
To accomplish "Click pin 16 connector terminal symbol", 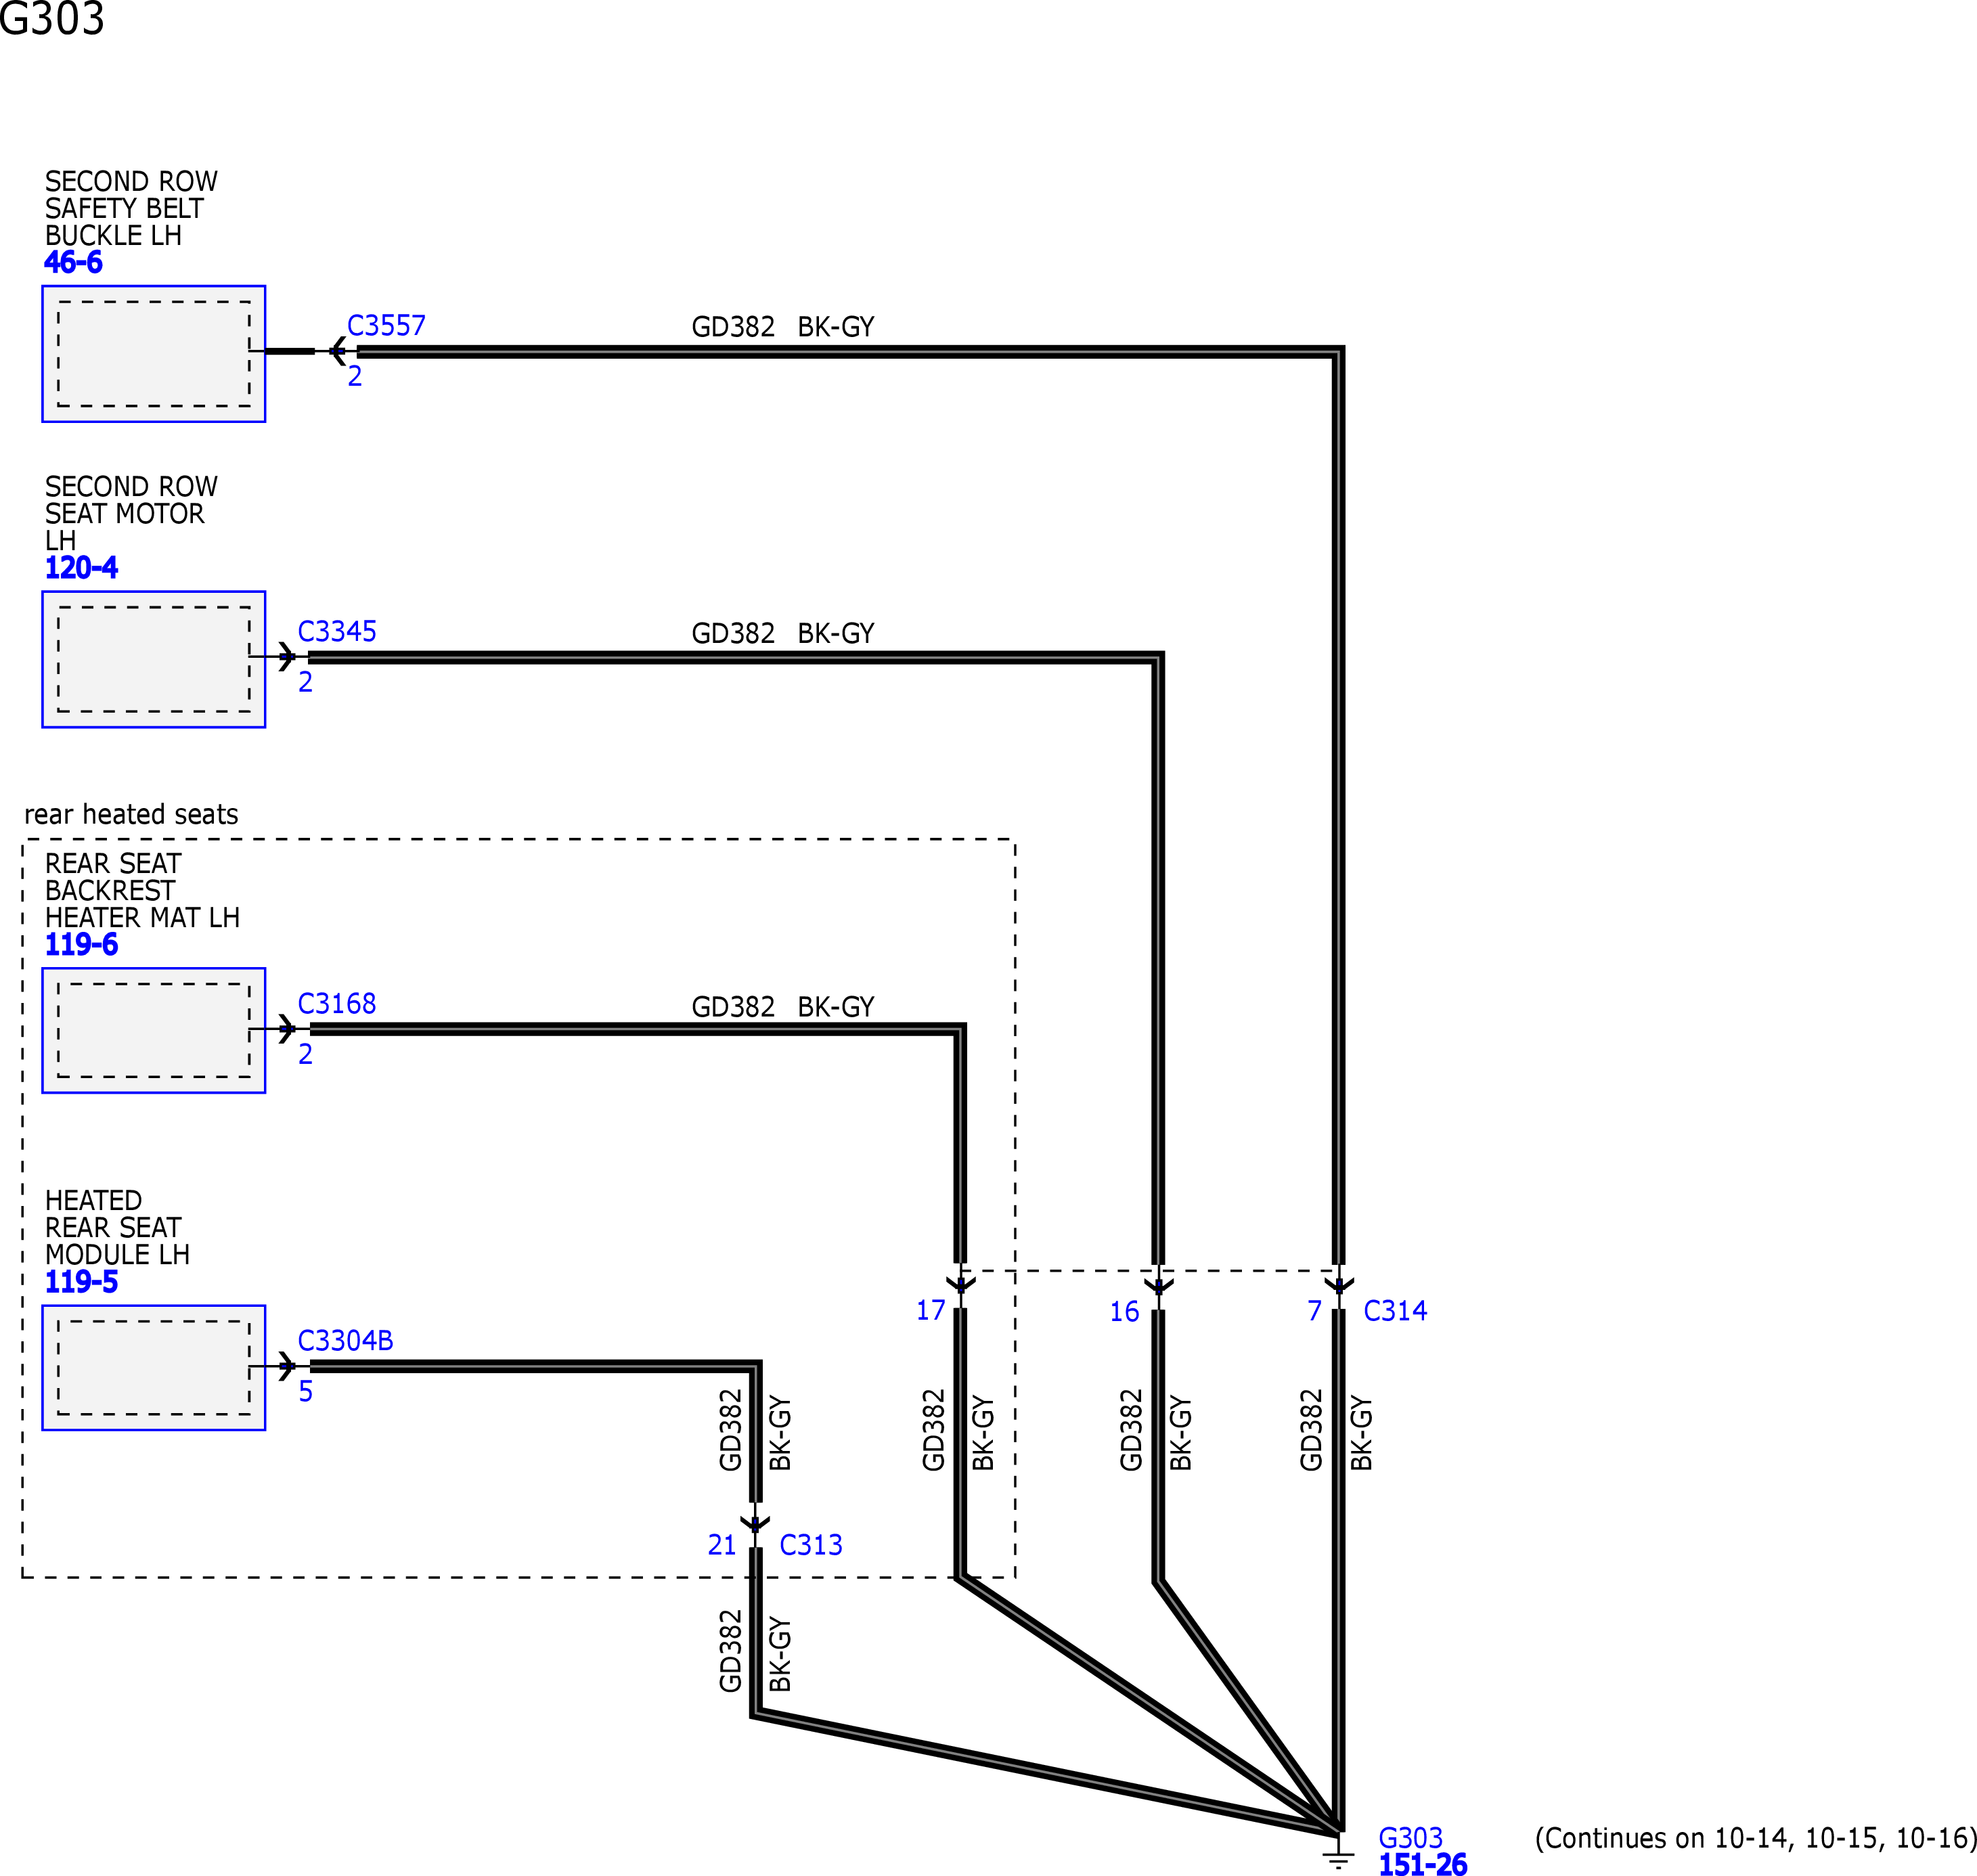I will click(x=1158, y=1286).
